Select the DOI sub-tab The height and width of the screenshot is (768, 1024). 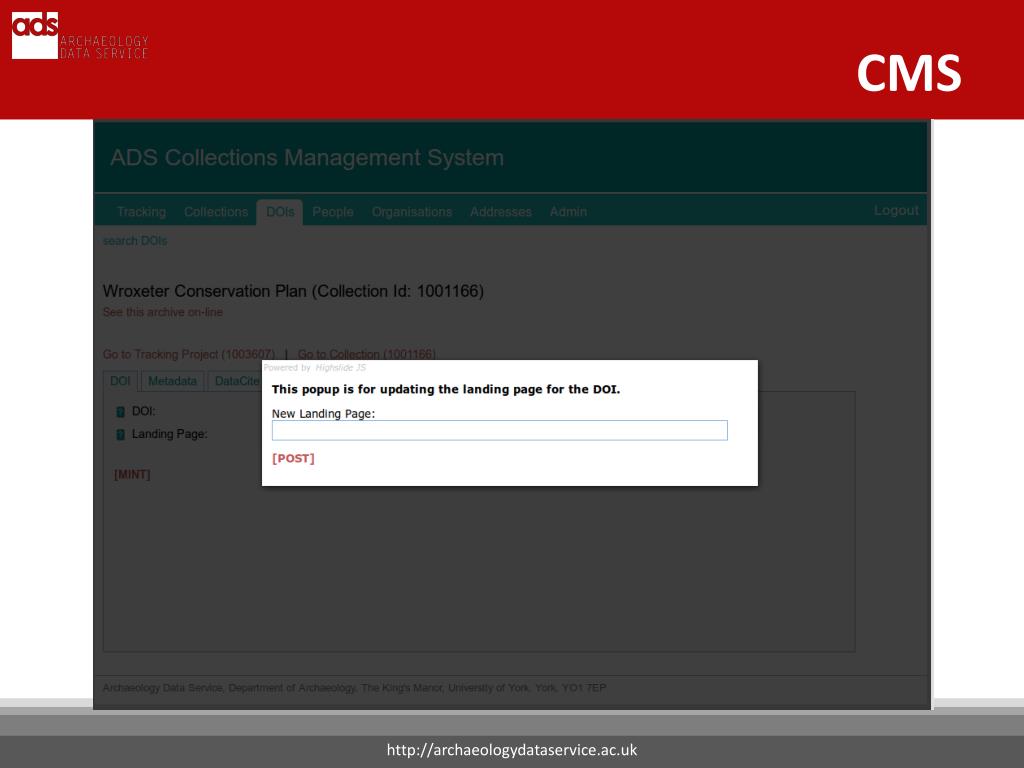click(120, 381)
